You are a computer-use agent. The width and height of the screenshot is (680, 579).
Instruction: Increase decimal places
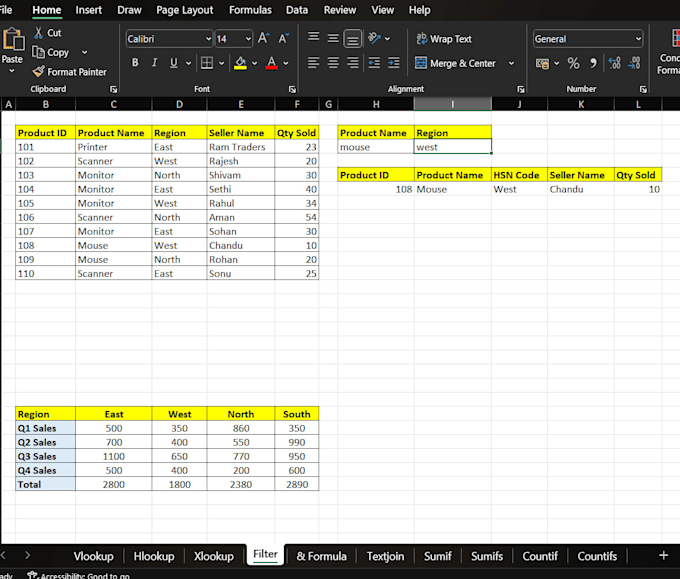pyautogui.click(x=615, y=63)
